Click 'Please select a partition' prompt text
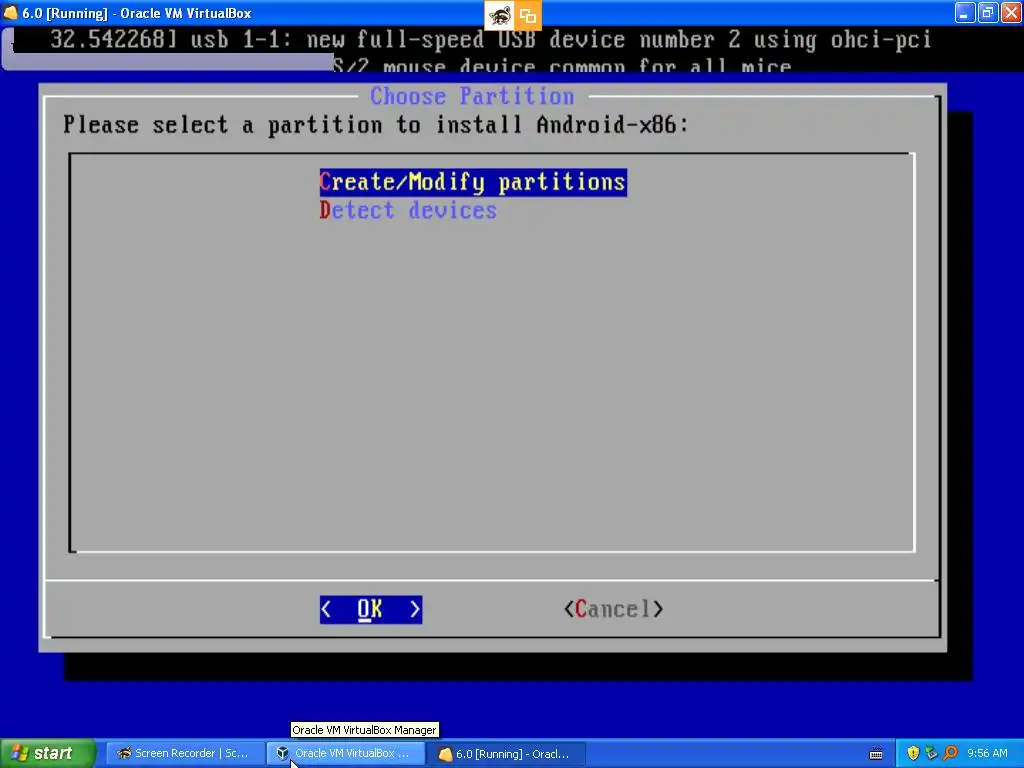 (x=376, y=124)
